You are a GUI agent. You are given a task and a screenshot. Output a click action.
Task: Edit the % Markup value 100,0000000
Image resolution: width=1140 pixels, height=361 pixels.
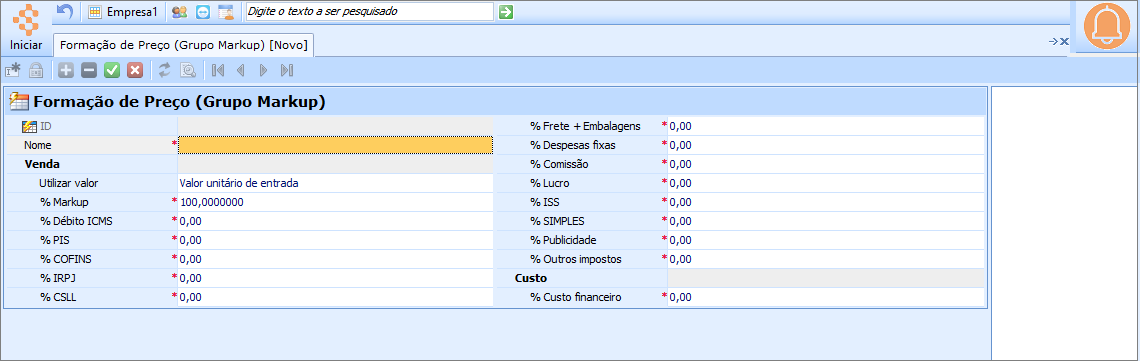coord(336,202)
